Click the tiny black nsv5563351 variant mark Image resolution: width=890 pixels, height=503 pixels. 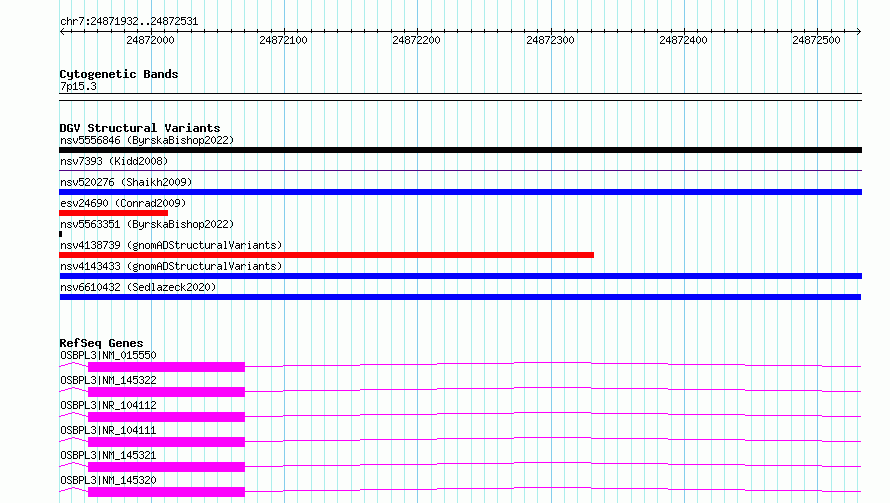tap(61, 234)
